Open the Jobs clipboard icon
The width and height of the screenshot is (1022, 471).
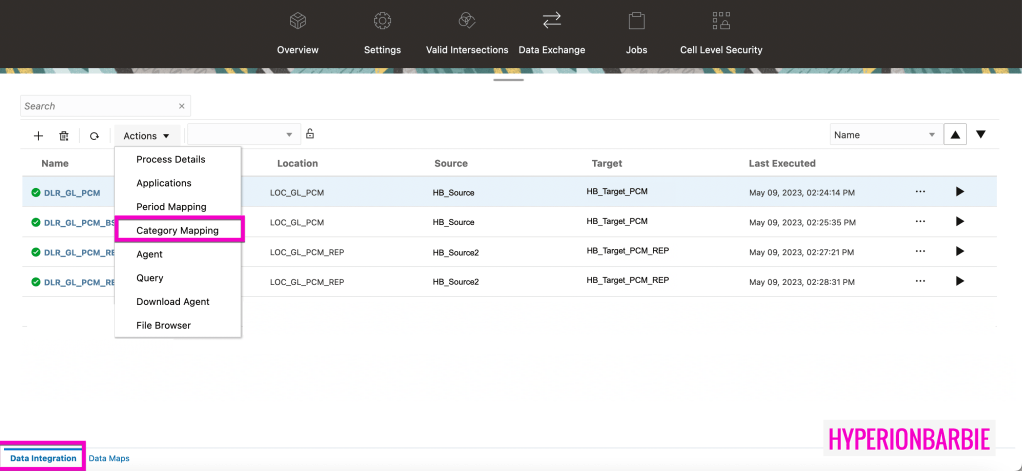tap(636, 21)
